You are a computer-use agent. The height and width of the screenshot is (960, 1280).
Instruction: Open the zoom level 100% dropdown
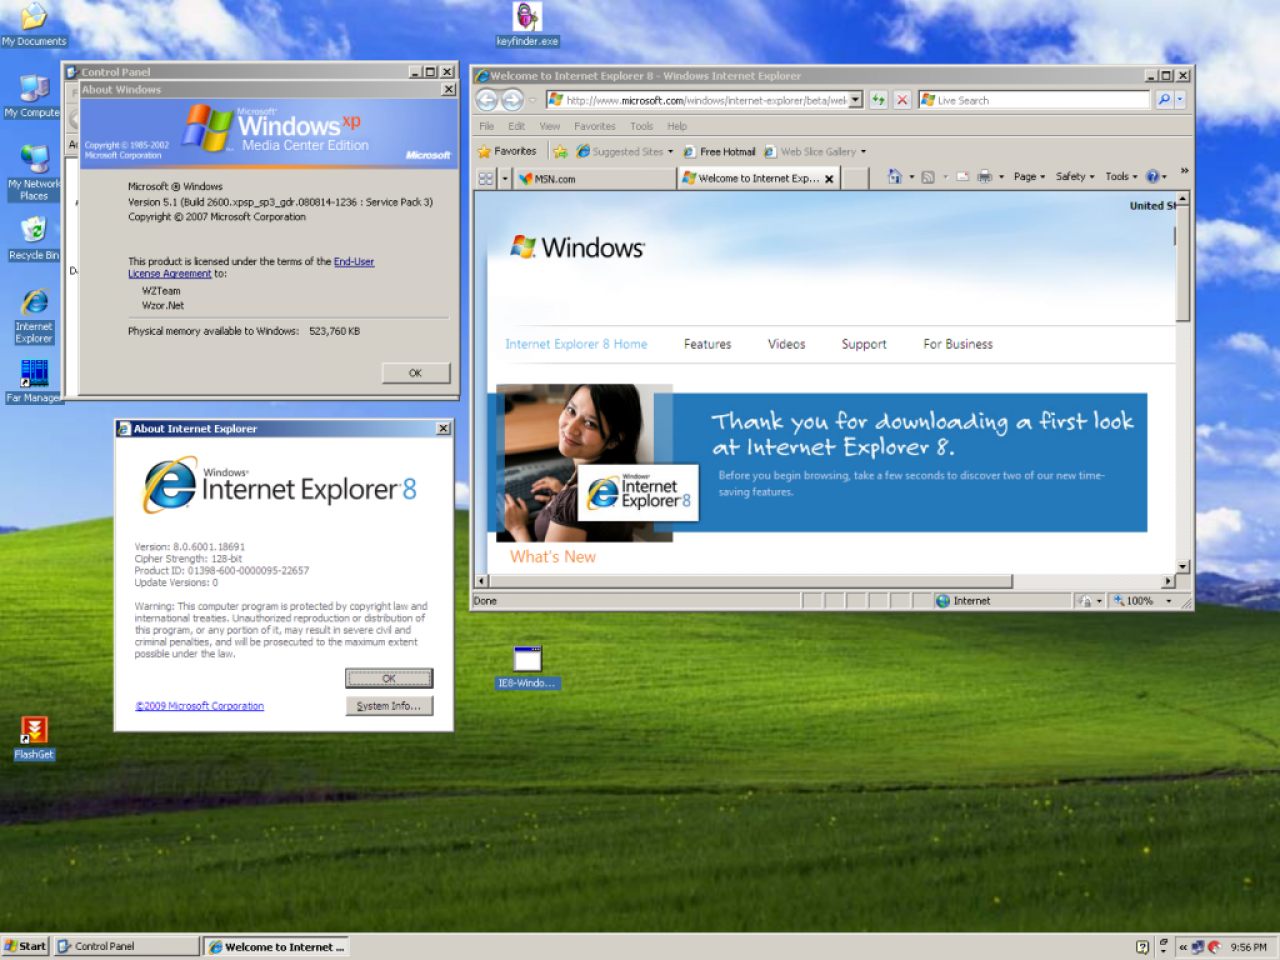(x=1168, y=601)
